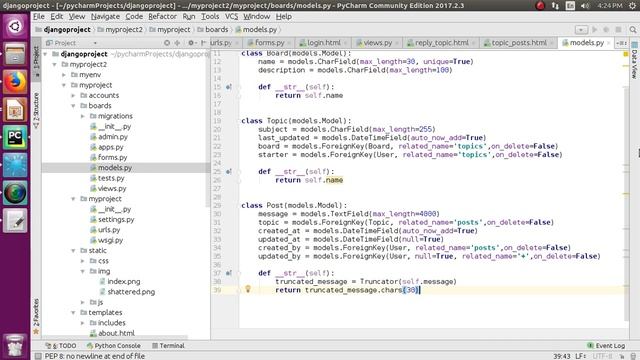This screenshot has width=640, height=360.
Task: Stop the running process via the stop icon
Action: click(x=618, y=29)
